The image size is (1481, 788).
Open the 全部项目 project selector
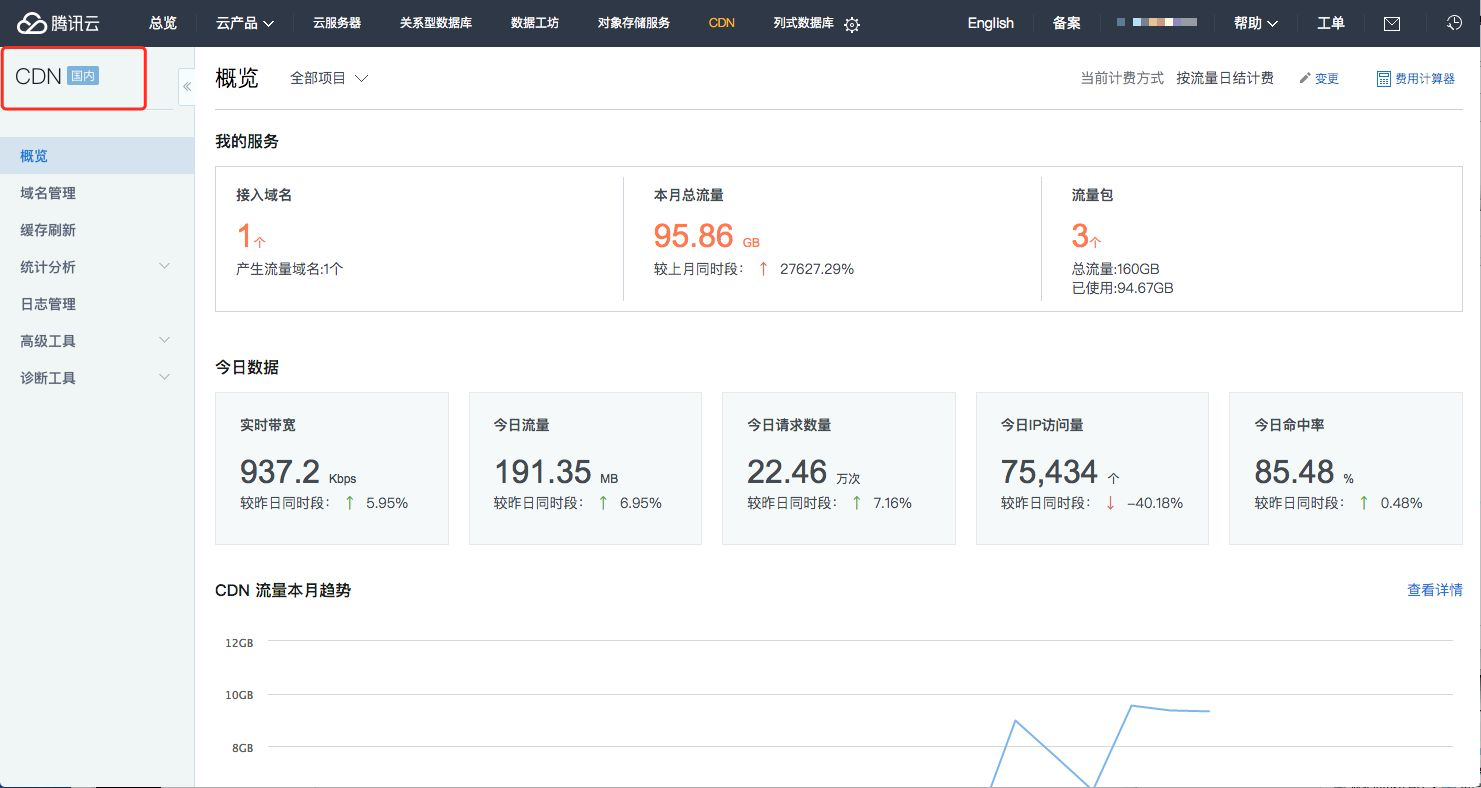(x=329, y=78)
